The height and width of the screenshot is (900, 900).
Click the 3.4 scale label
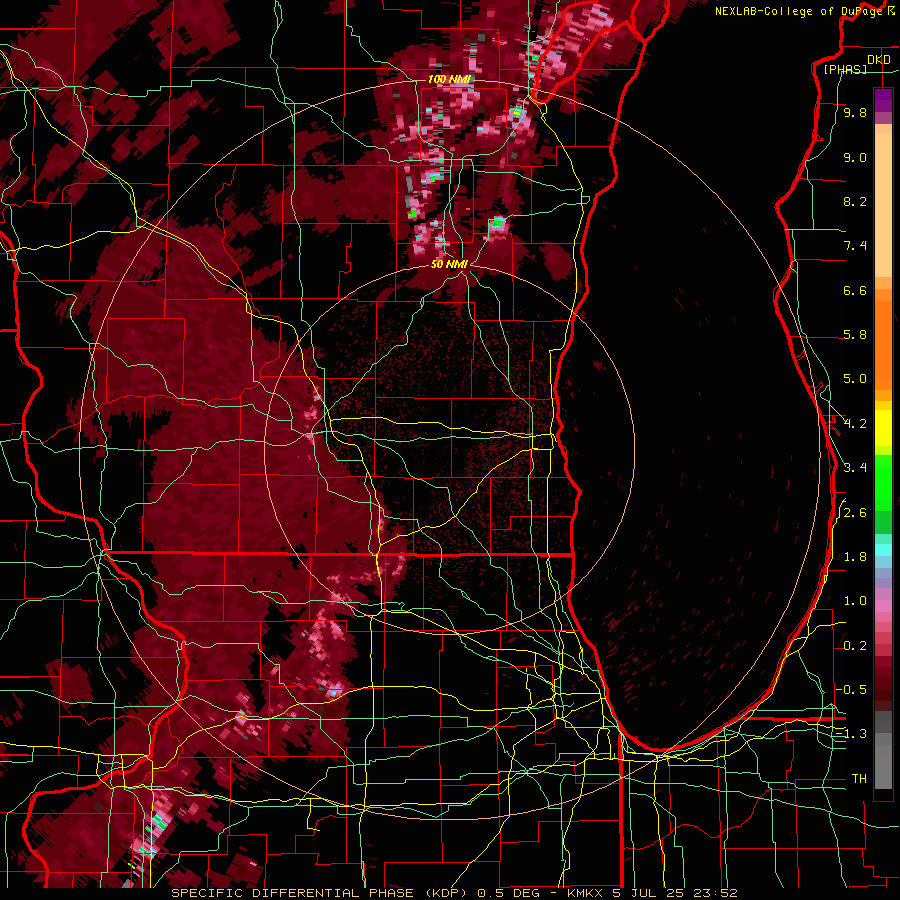tap(855, 468)
